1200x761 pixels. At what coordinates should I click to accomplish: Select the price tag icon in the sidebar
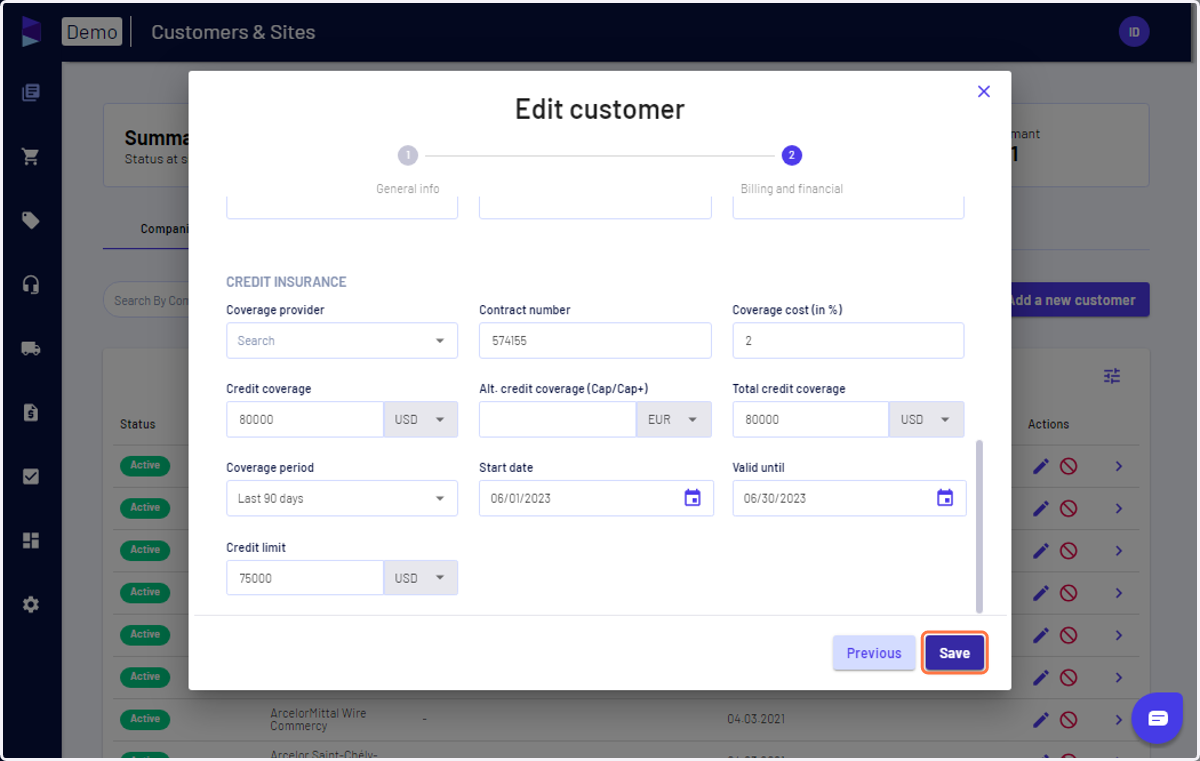(x=31, y=221)
